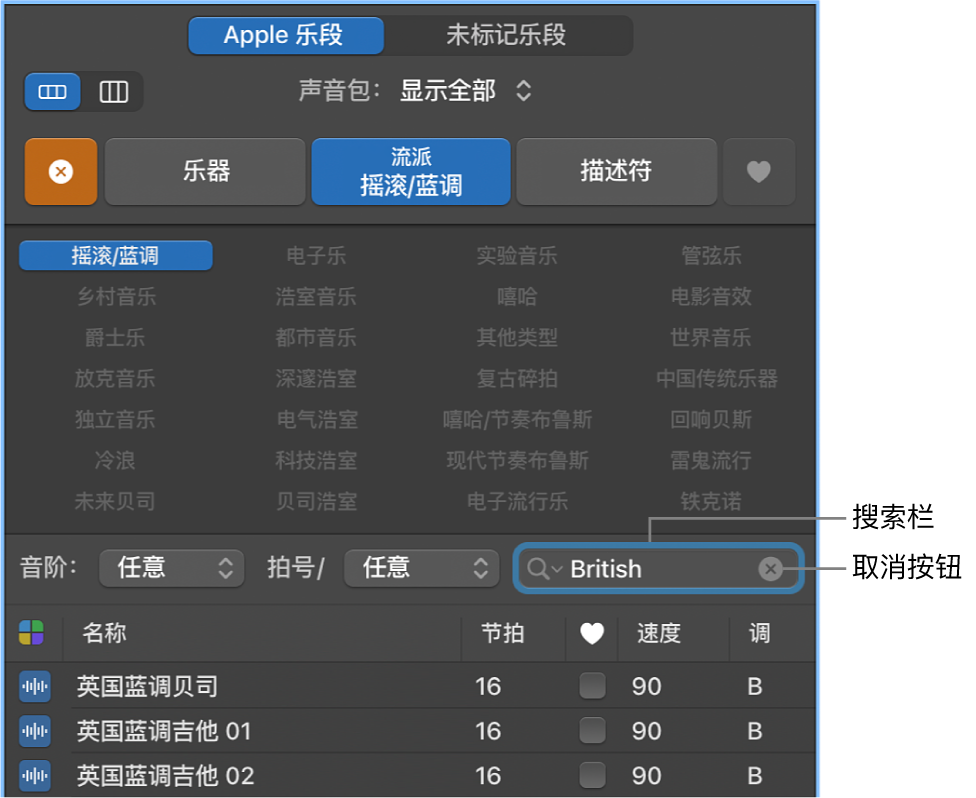Toggle the favorite checkbox for 英国蓝调吉他 02

pyautogui.click(x=592, y=777)
